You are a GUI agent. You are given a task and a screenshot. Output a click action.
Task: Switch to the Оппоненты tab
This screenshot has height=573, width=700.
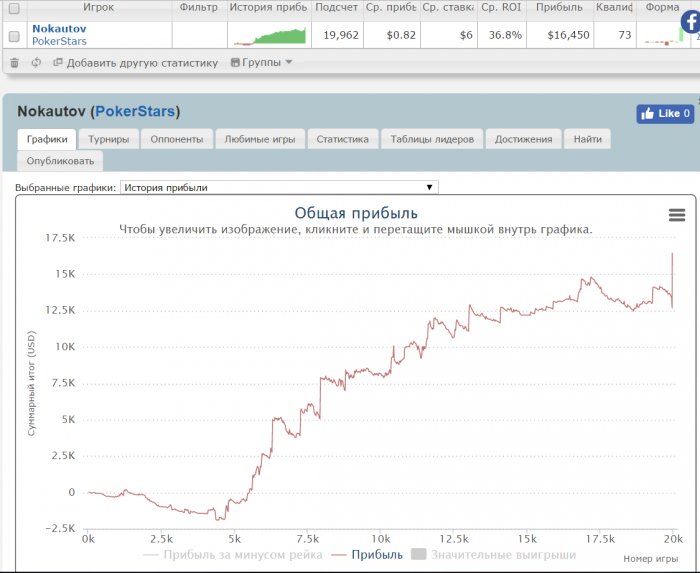coord(177,139)
